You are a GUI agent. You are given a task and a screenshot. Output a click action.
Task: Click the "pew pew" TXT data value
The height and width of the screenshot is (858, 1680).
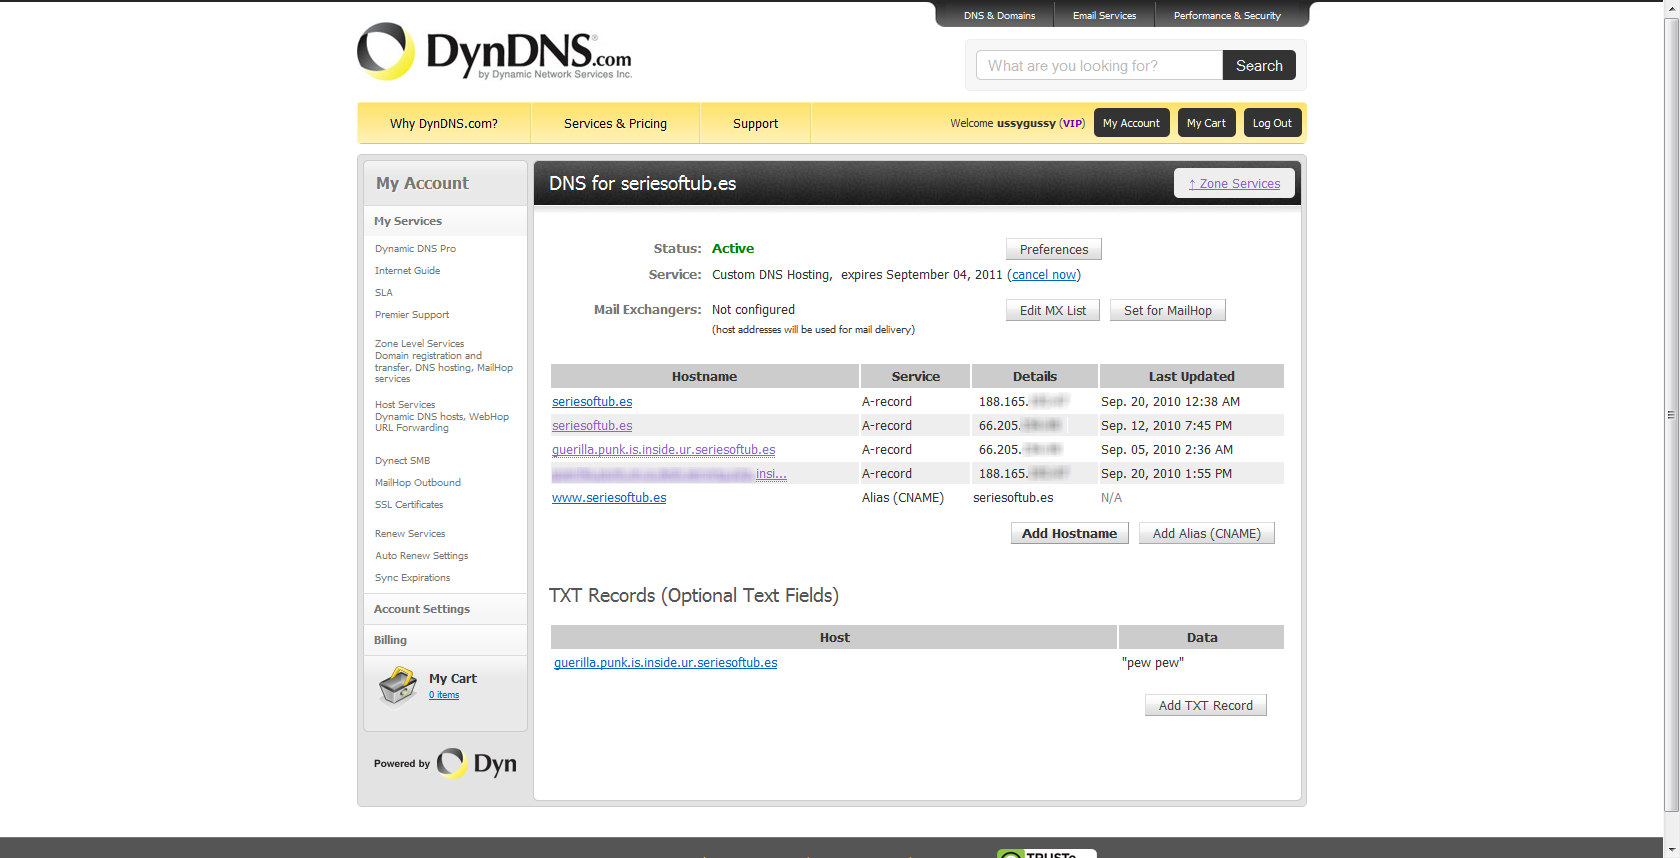[x=1152, y=662]
